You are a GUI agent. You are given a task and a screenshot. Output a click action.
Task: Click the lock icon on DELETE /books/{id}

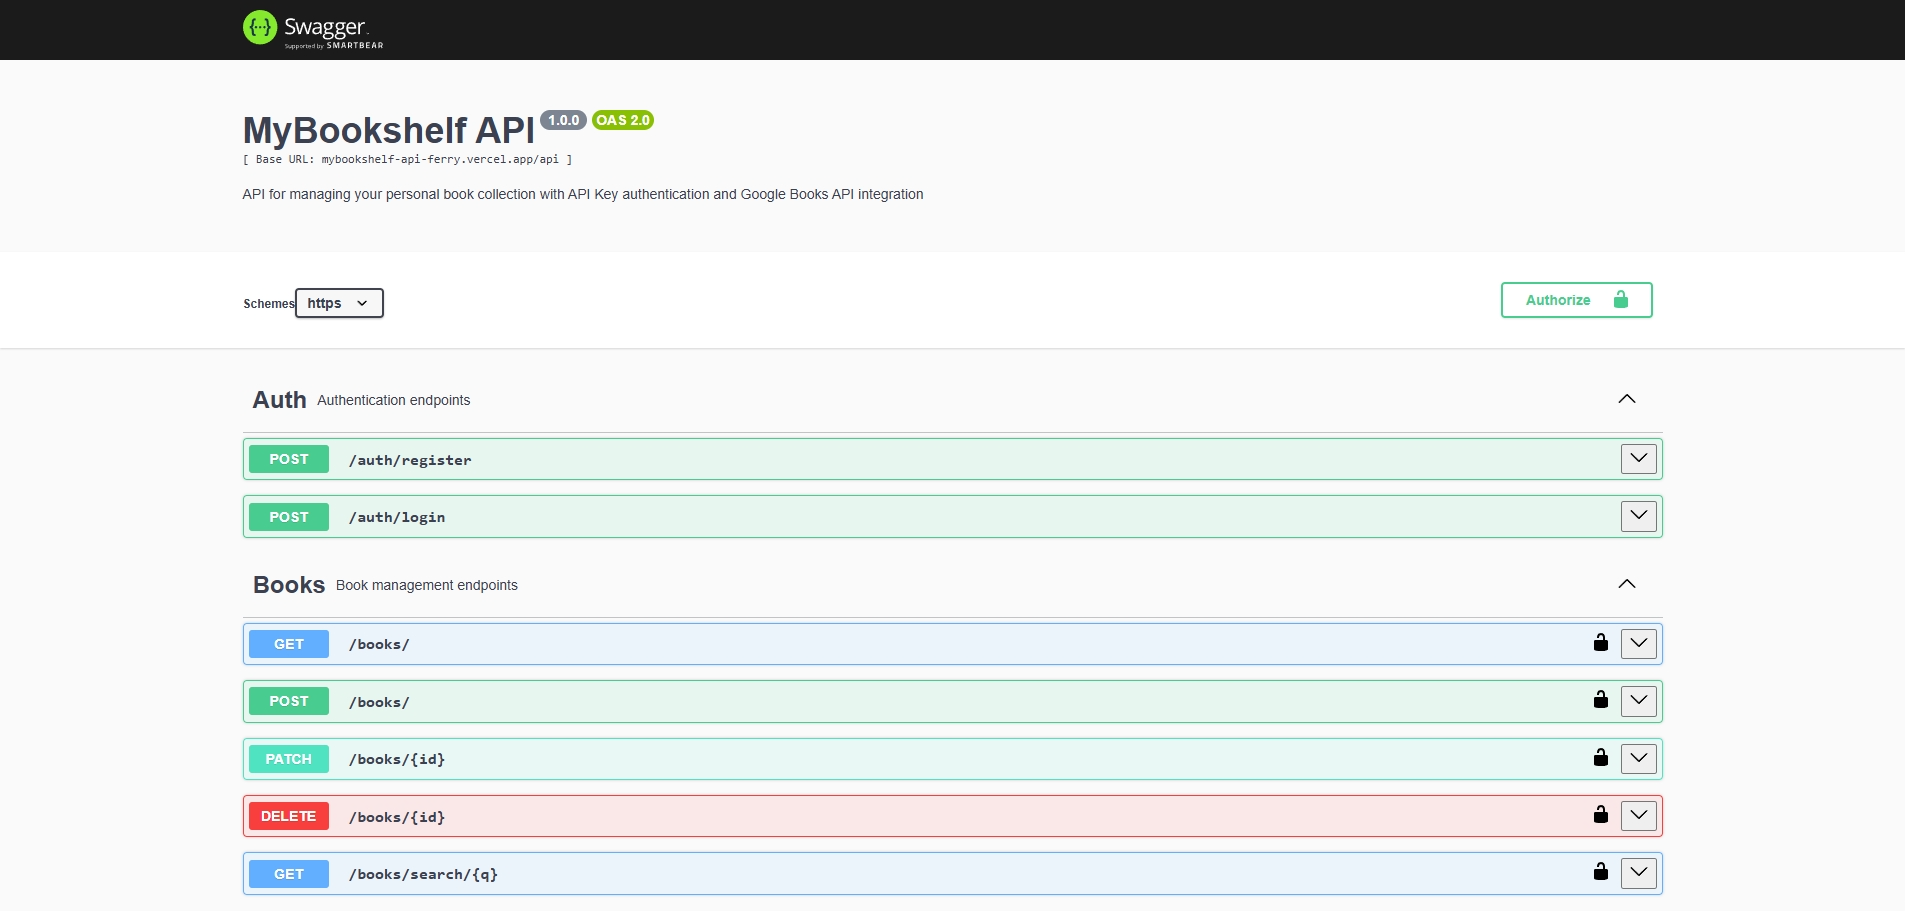click(x=1601, y=815)
